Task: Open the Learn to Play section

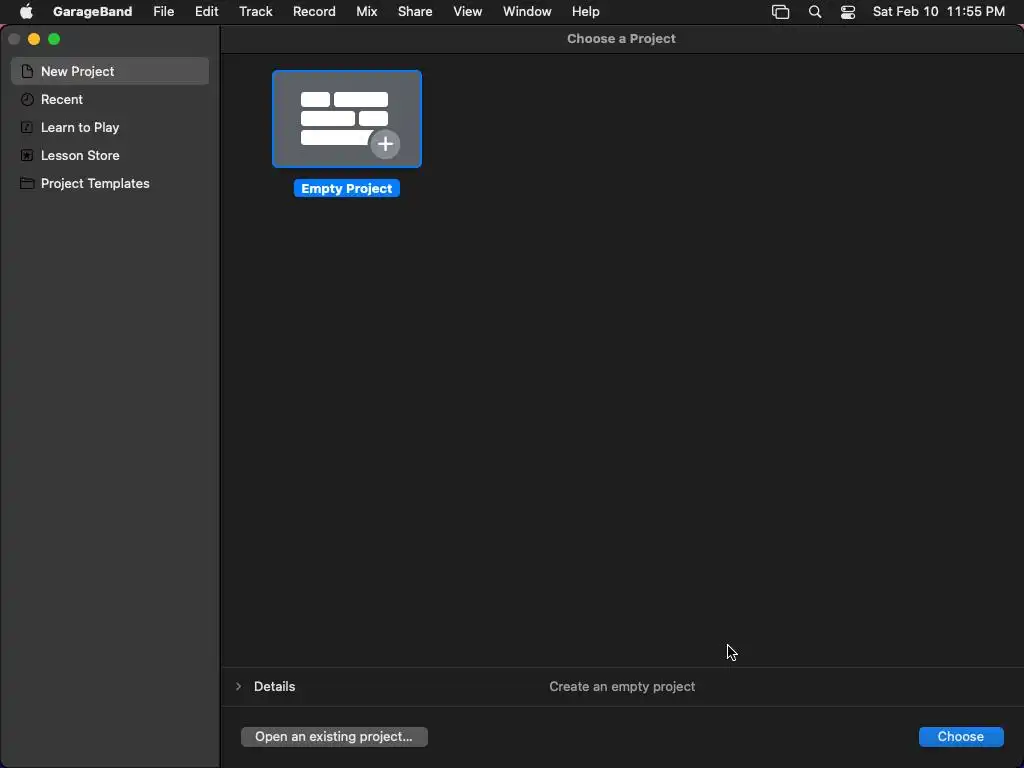Action: coord(110,127)
